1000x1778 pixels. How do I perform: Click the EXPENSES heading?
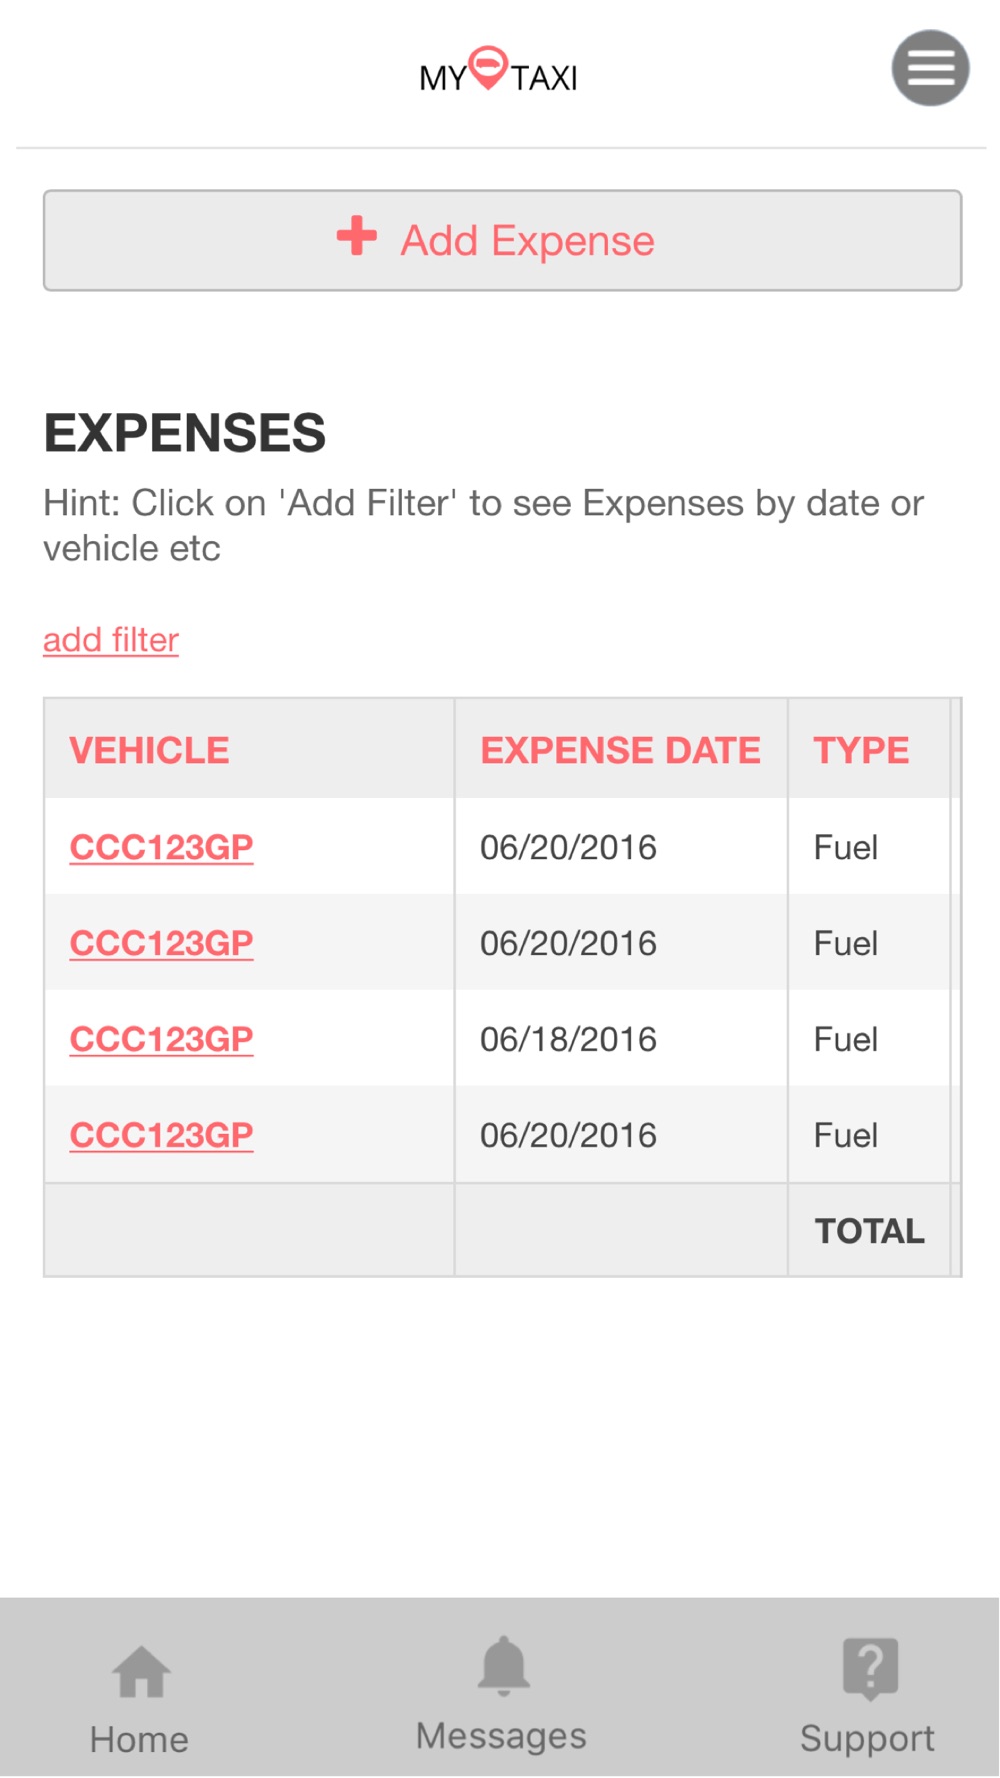tap(185, 433)
